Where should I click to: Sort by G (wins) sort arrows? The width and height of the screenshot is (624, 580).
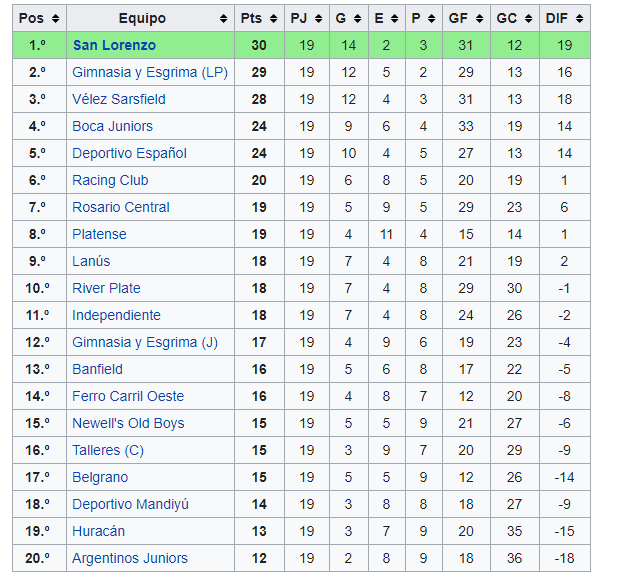tap(357, 18)
